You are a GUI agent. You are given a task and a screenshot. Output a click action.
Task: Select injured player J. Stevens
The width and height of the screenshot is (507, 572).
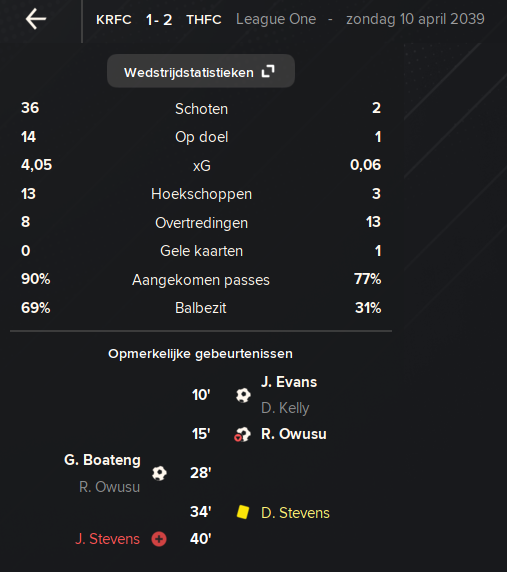click(x=108, y=539)
